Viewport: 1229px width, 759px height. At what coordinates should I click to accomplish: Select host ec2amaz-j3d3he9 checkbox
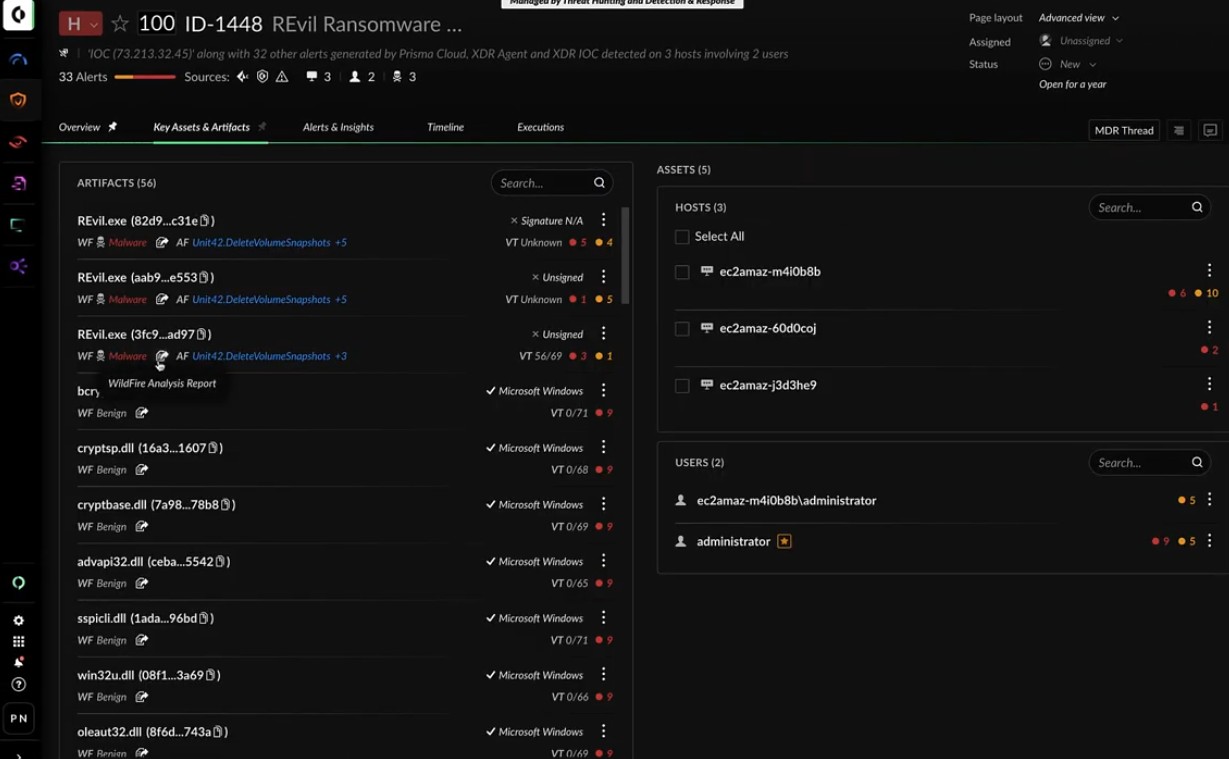pos(682,386)
